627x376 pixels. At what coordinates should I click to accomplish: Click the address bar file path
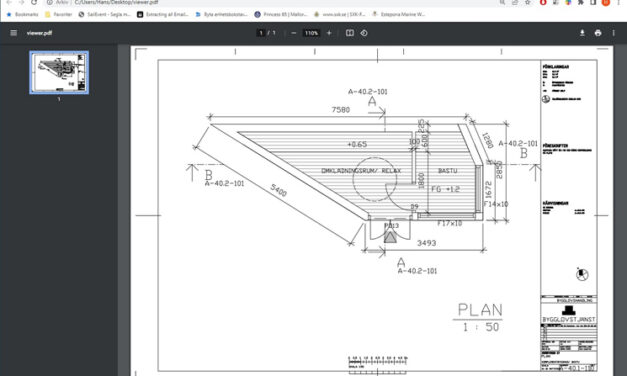coord(116,2)
